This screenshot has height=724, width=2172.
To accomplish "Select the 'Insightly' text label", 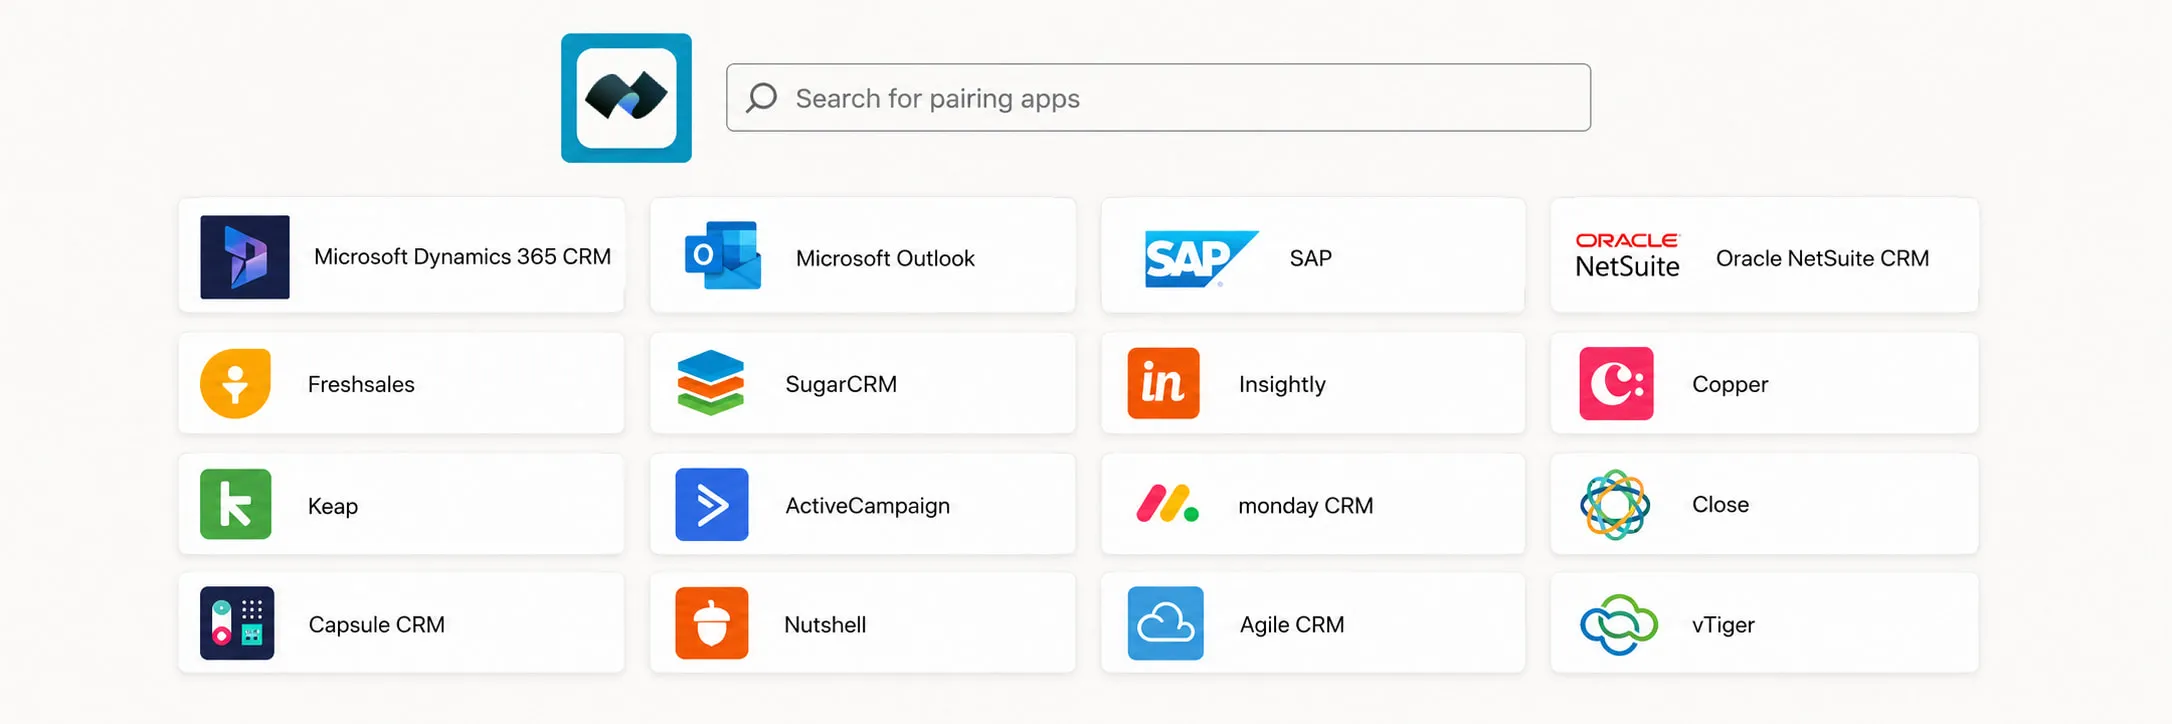I will click(1282, 385).
